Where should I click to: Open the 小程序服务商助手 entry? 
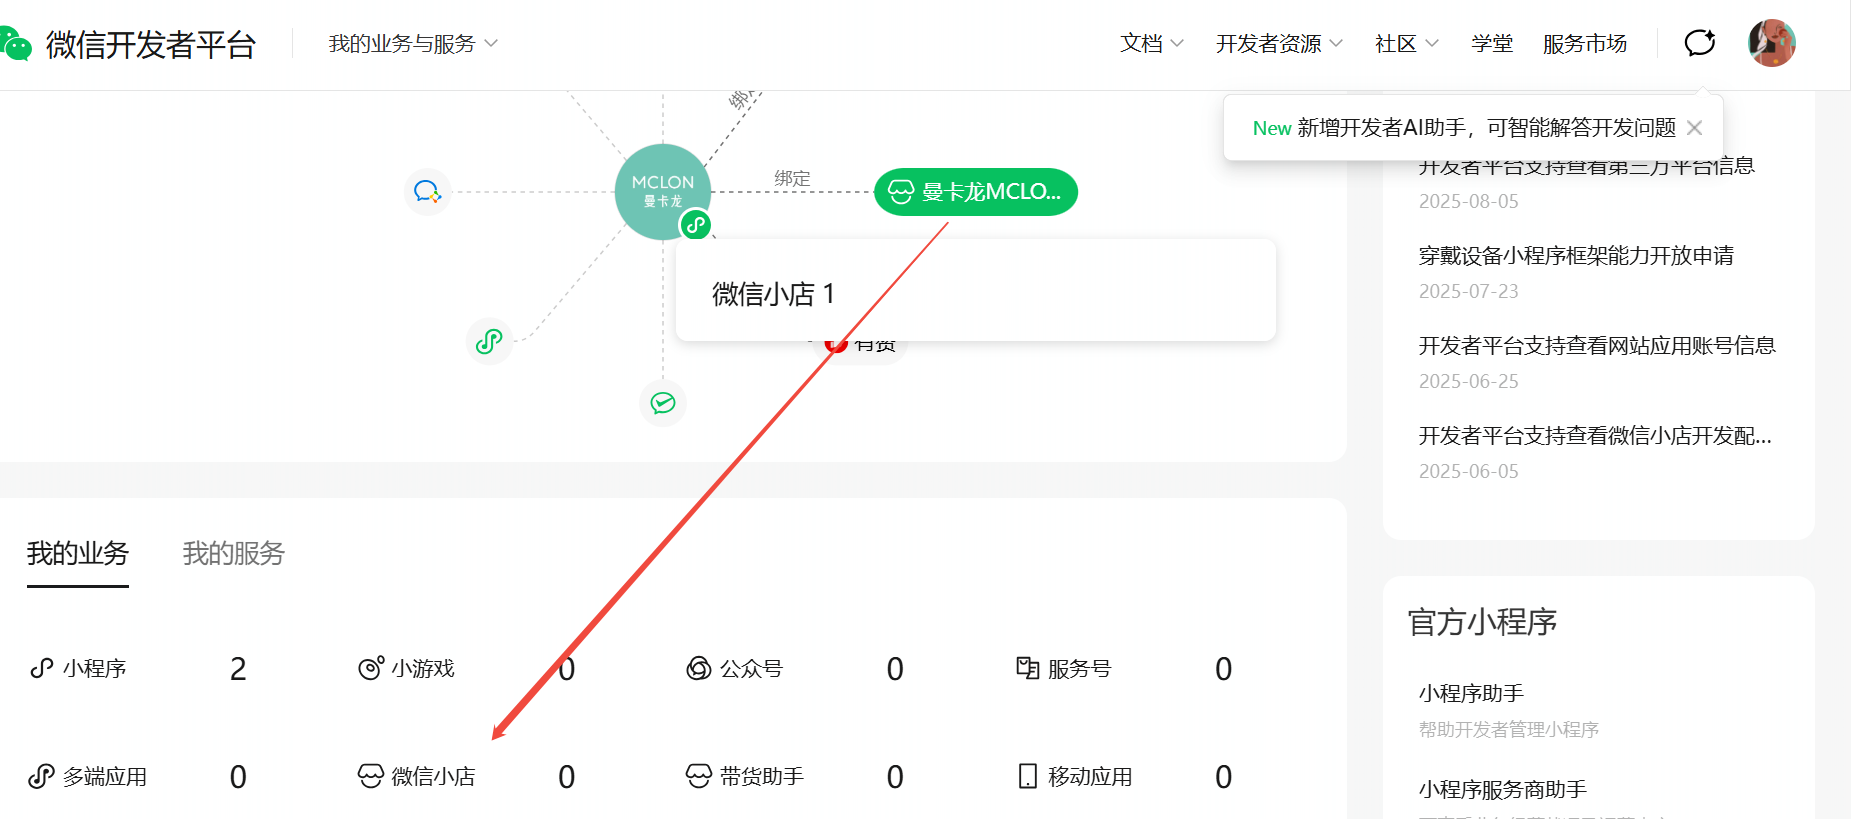click(1503, 789)
